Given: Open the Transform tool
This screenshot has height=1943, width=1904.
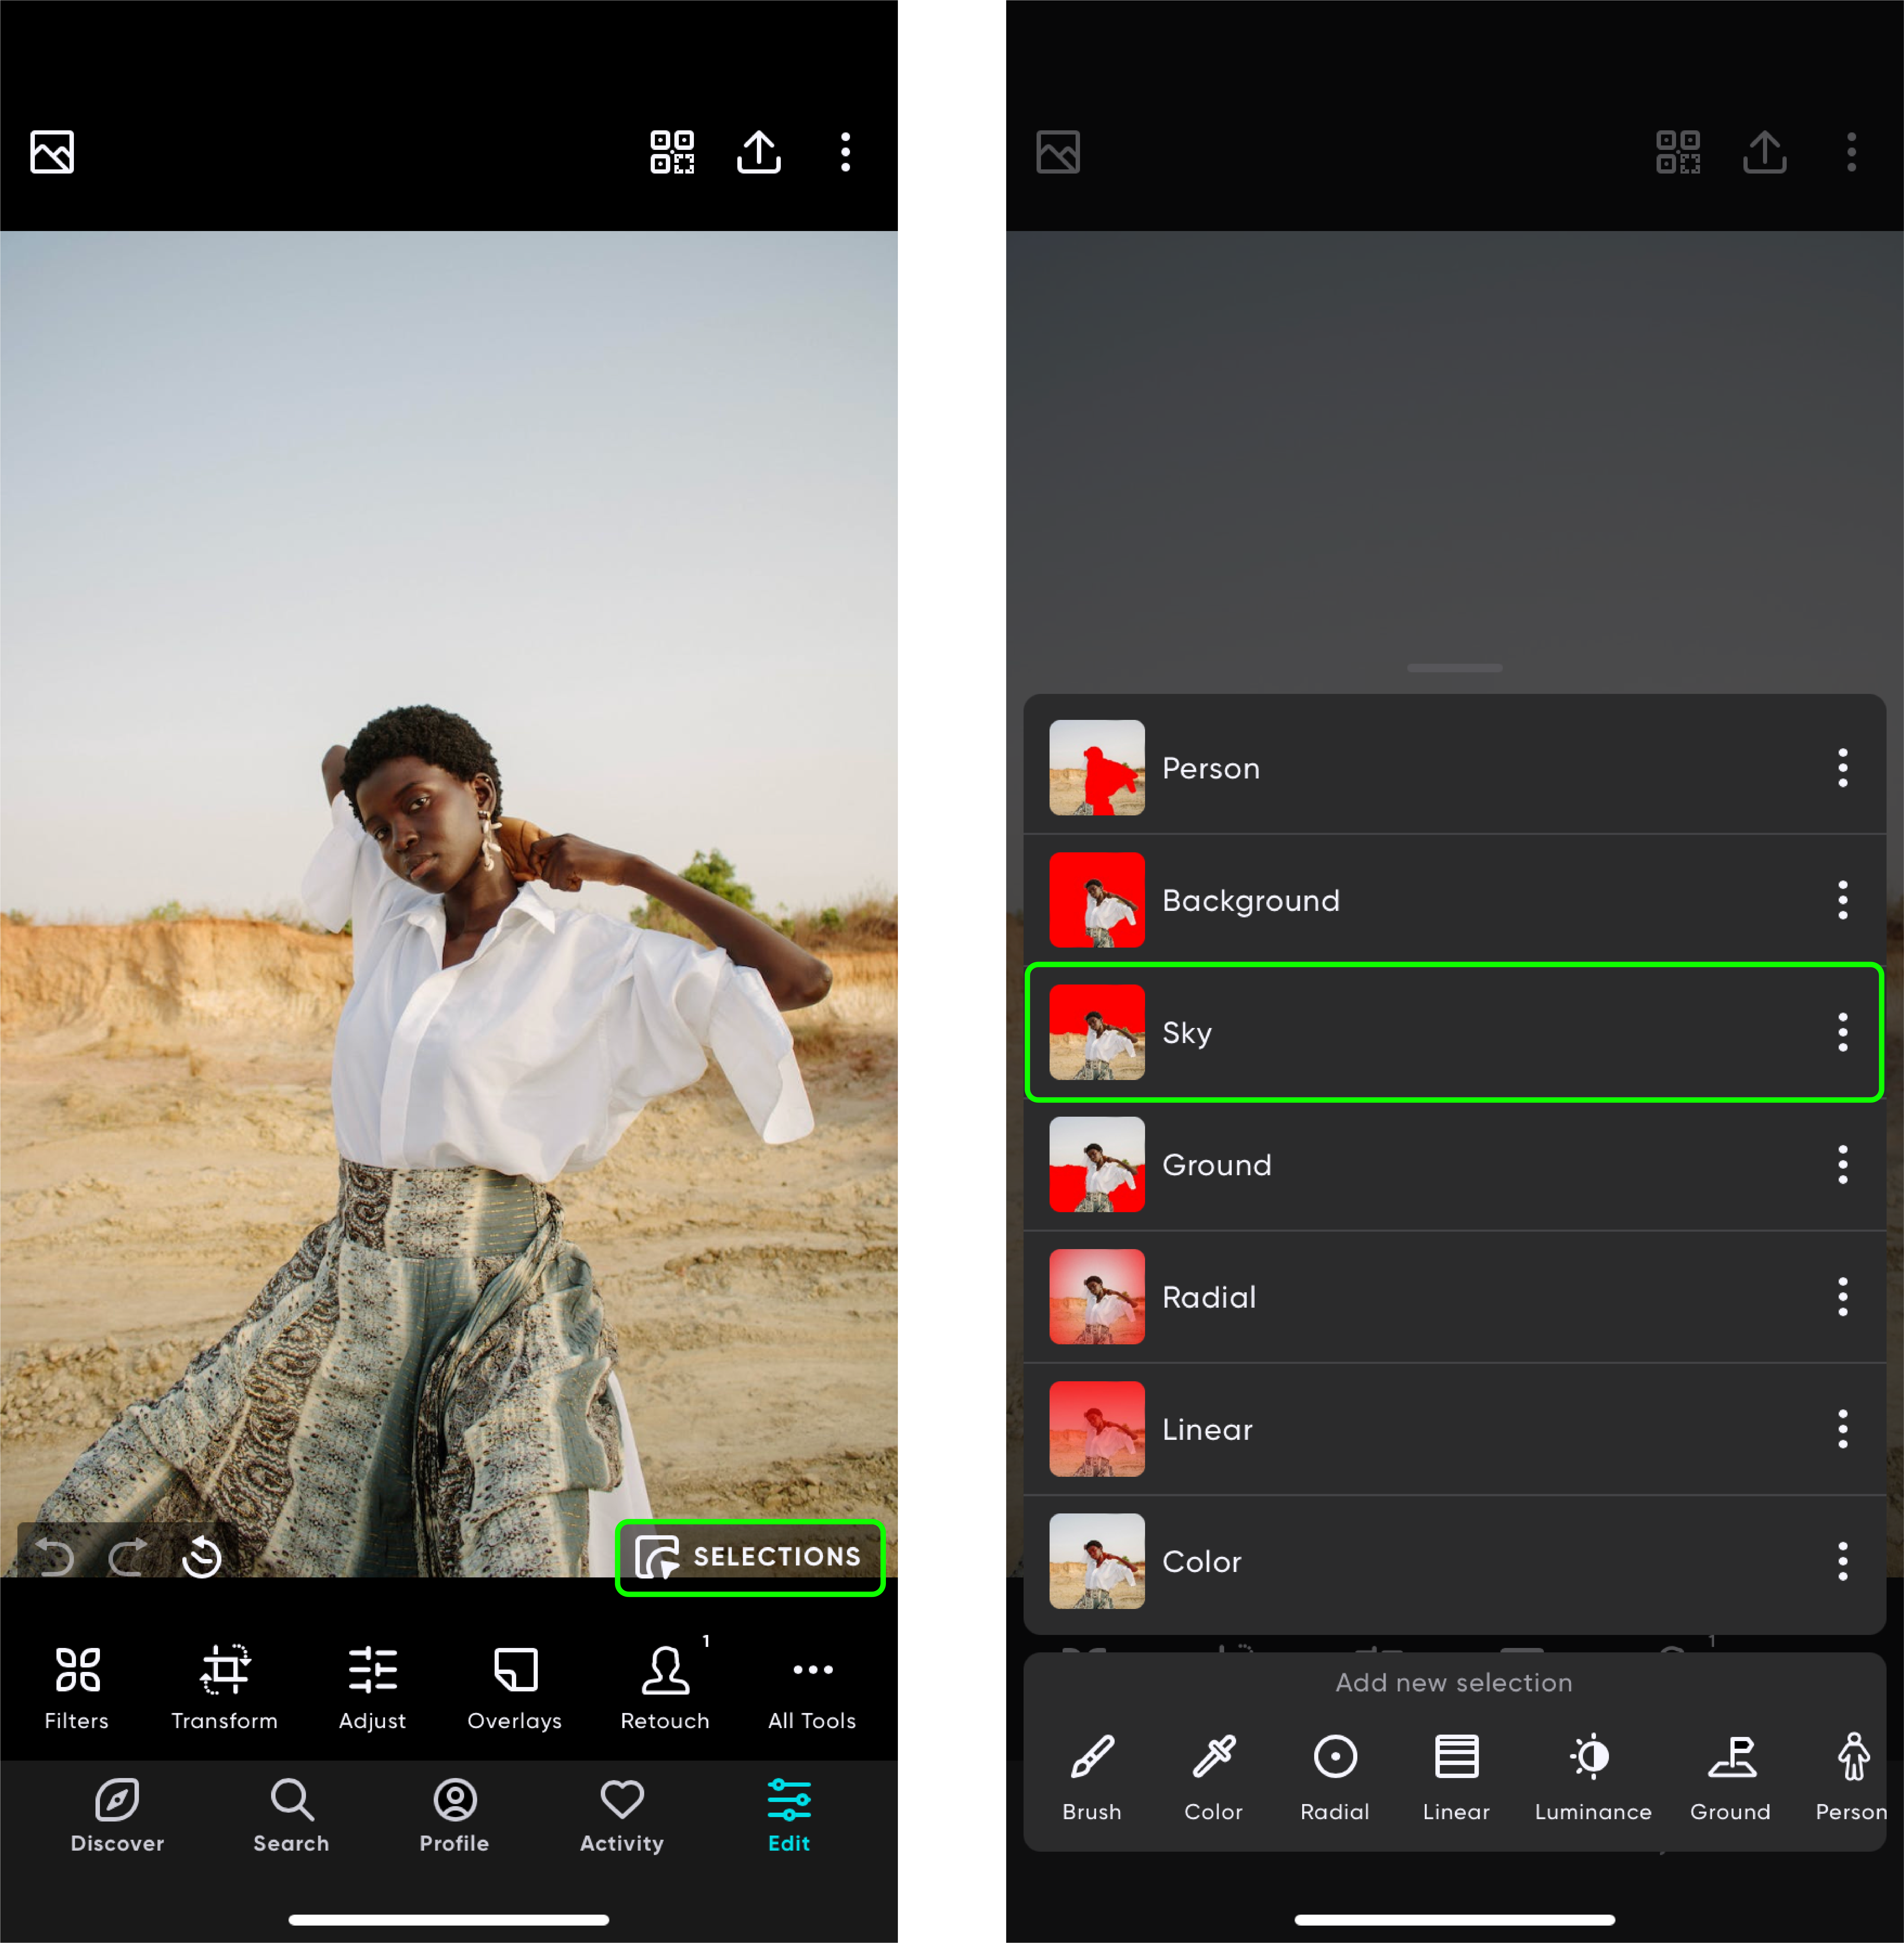Looking at the screenshot, I should (x=225, y=1688).
